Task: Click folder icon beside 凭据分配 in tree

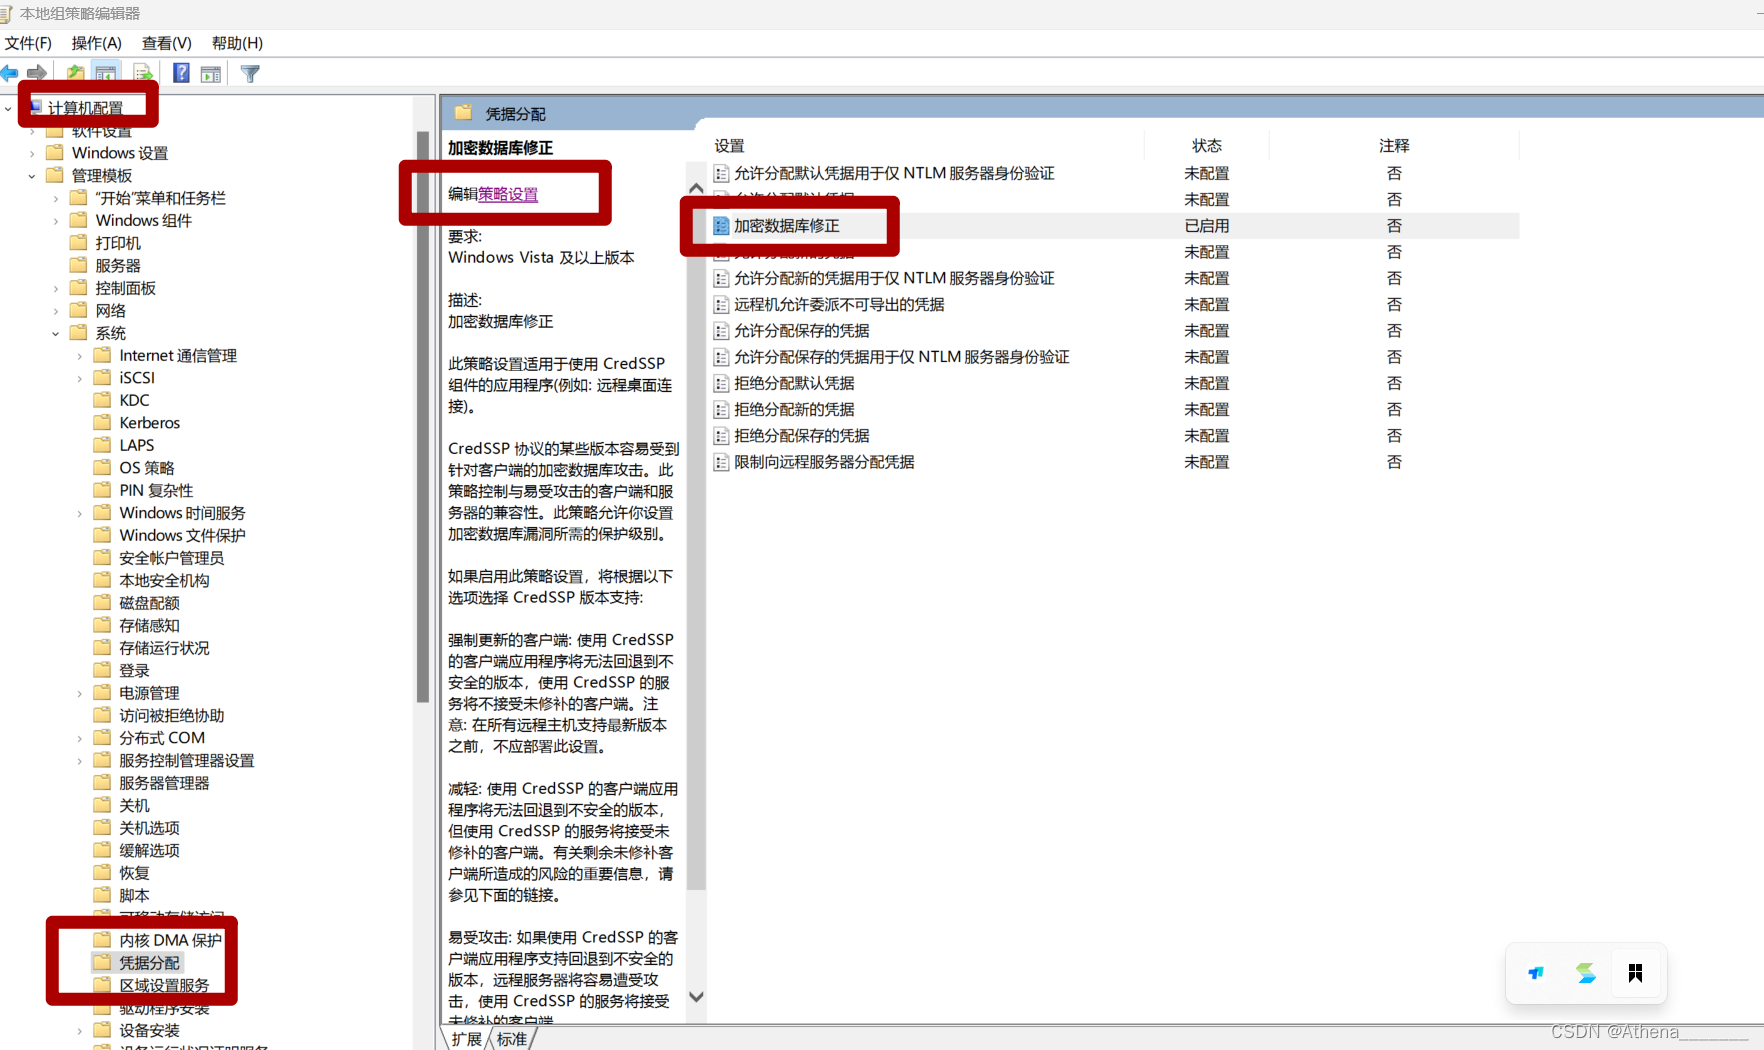Action: coord(102,962)
